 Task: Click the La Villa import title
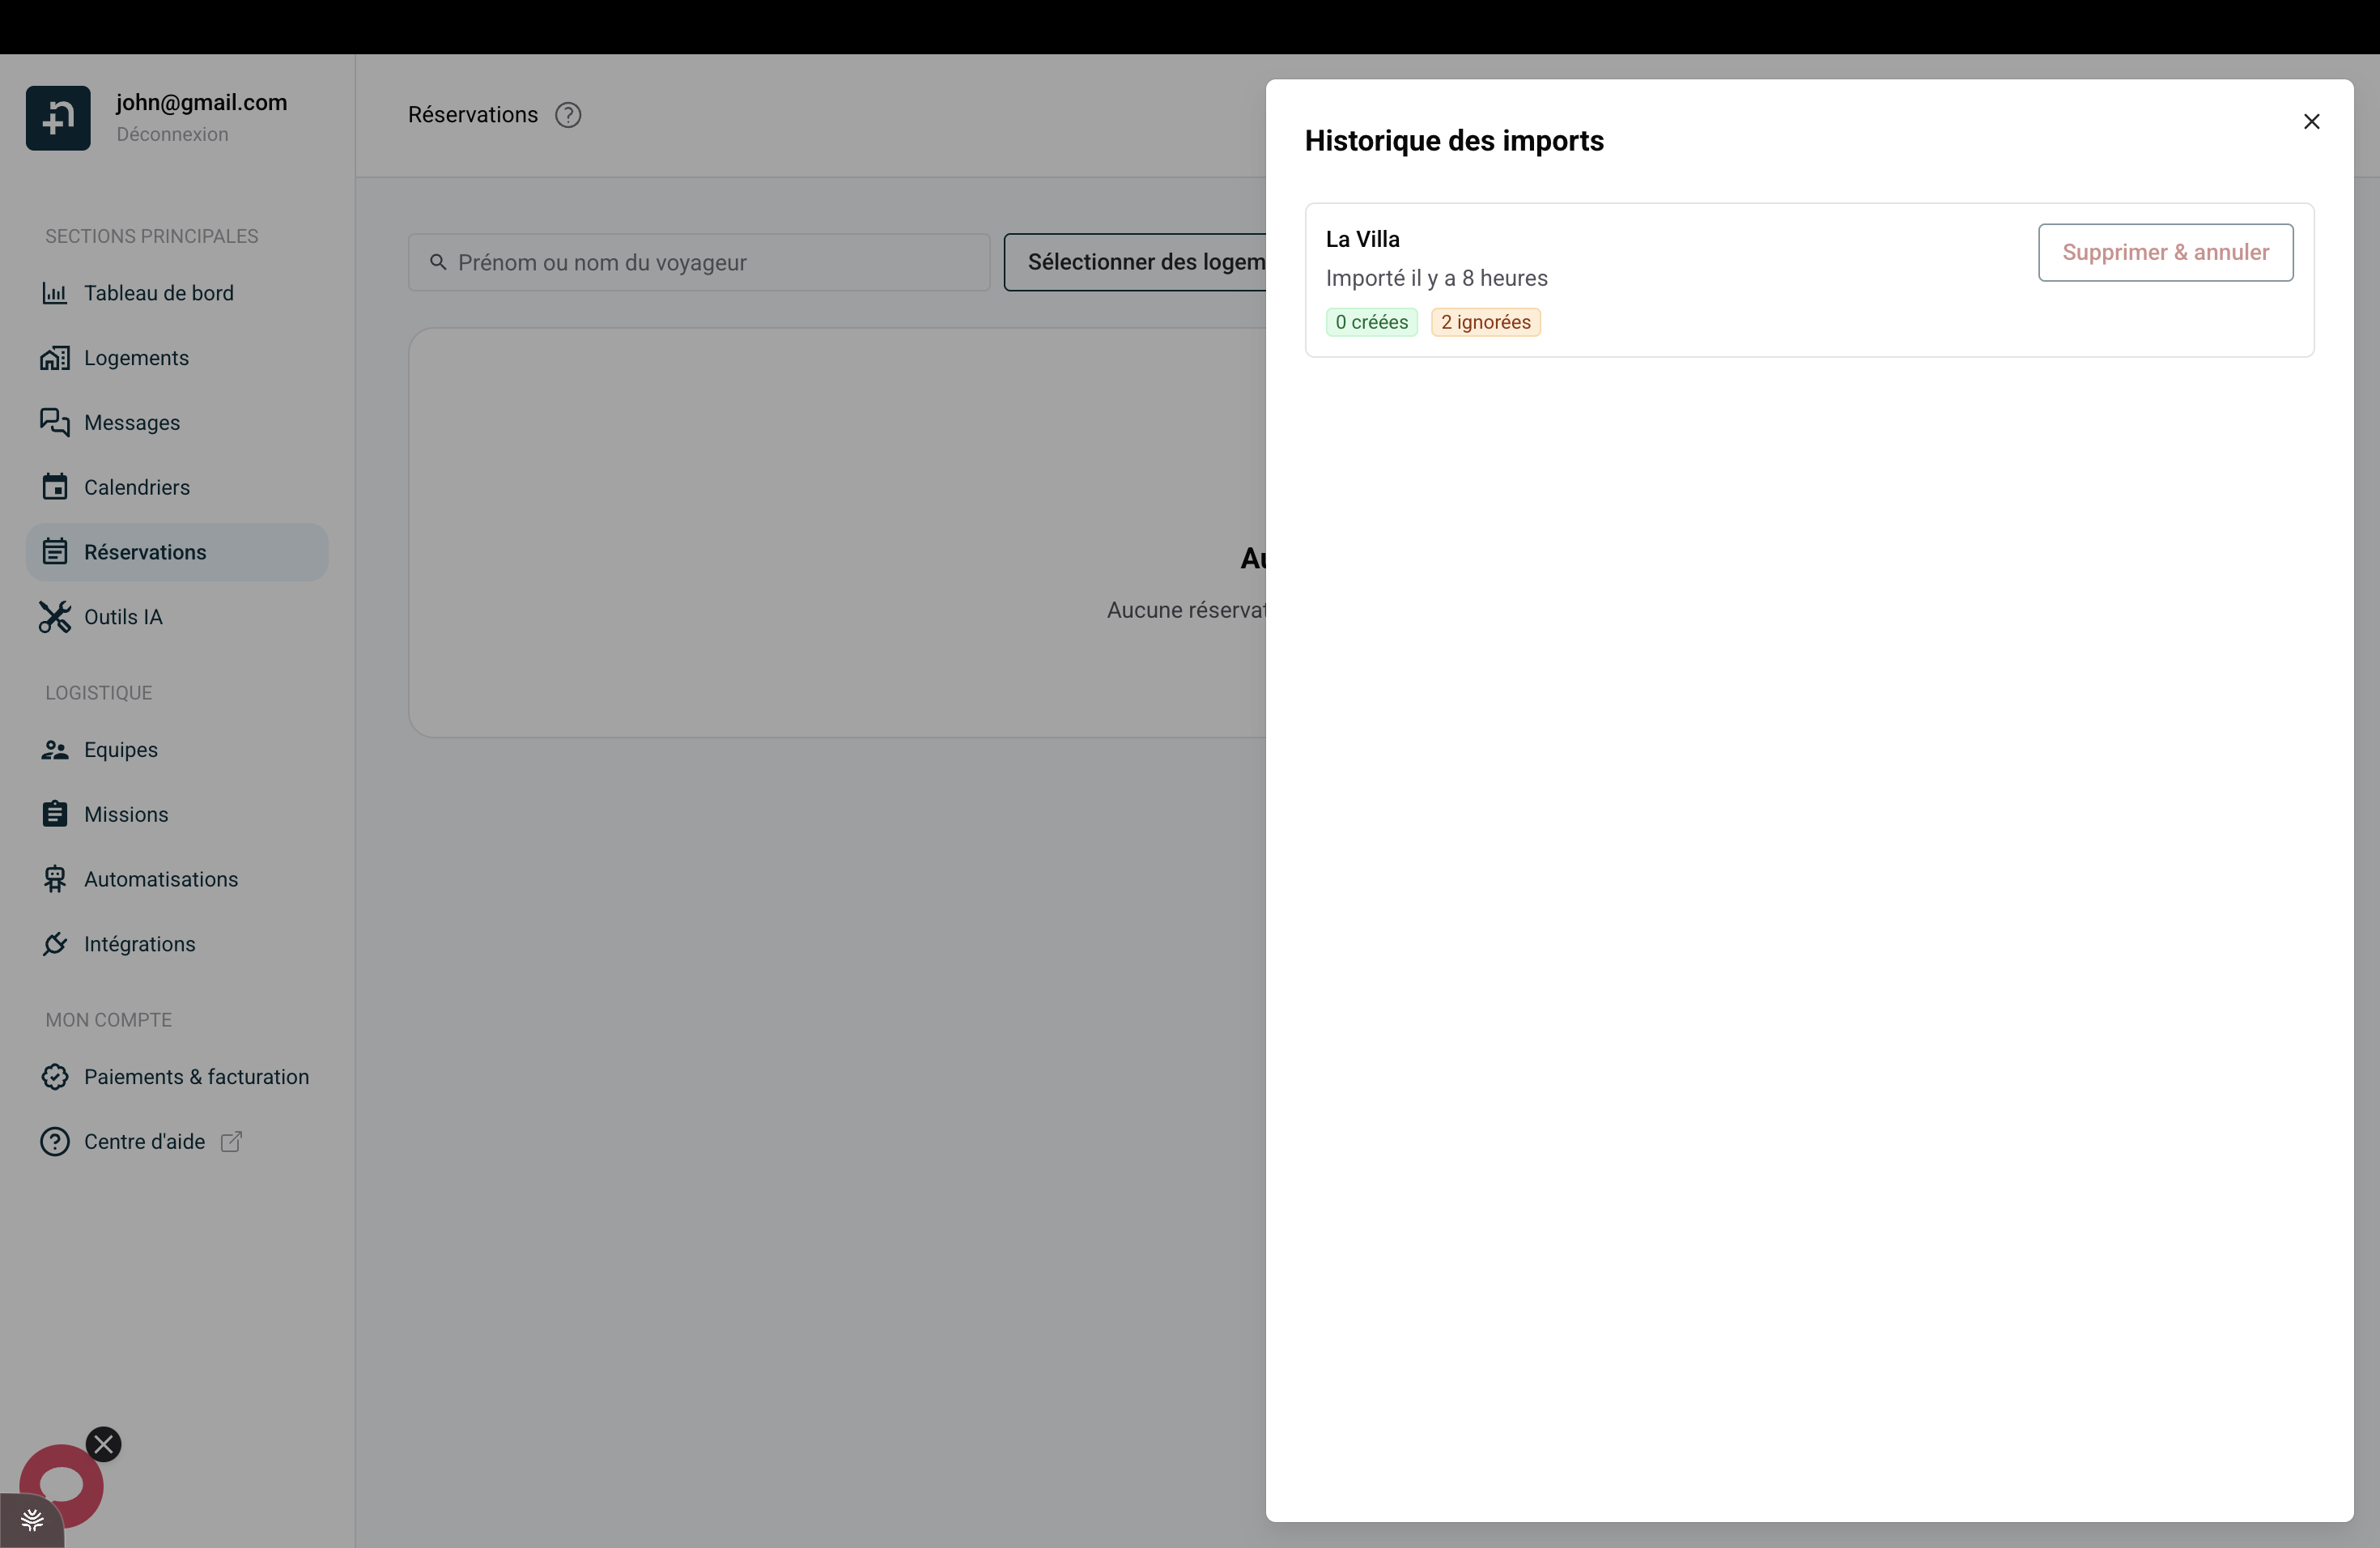[x=1362, y=239]
